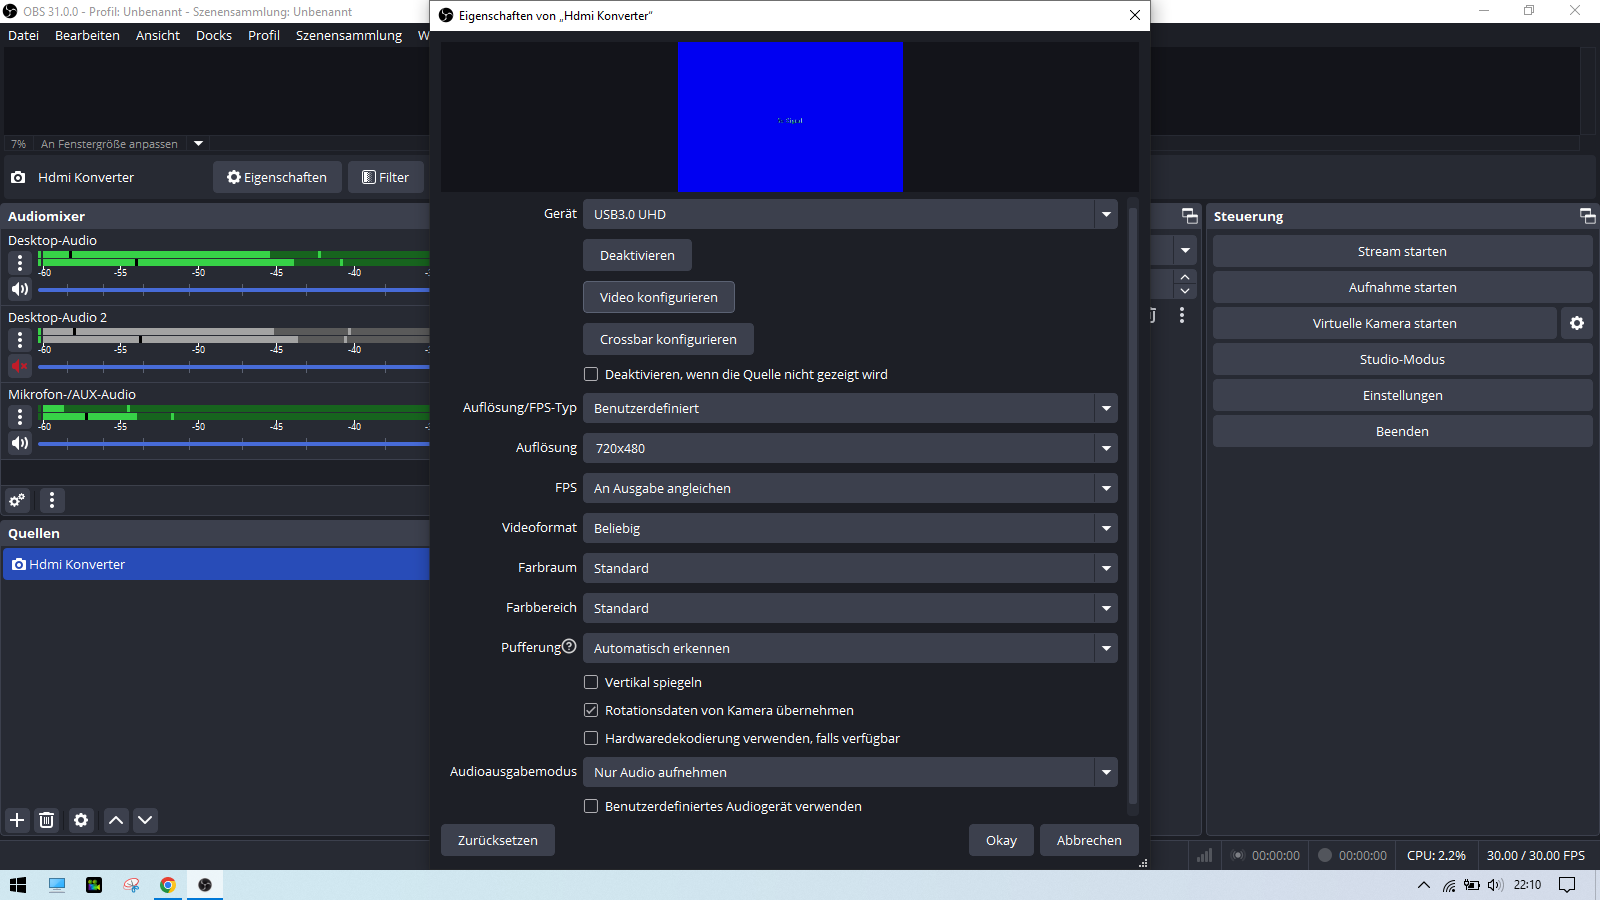Enable 'Hardwaredekodierung verwenden, falls verfügbar'
This screenshot has width=1600, height=900.
tap(591, 738)
